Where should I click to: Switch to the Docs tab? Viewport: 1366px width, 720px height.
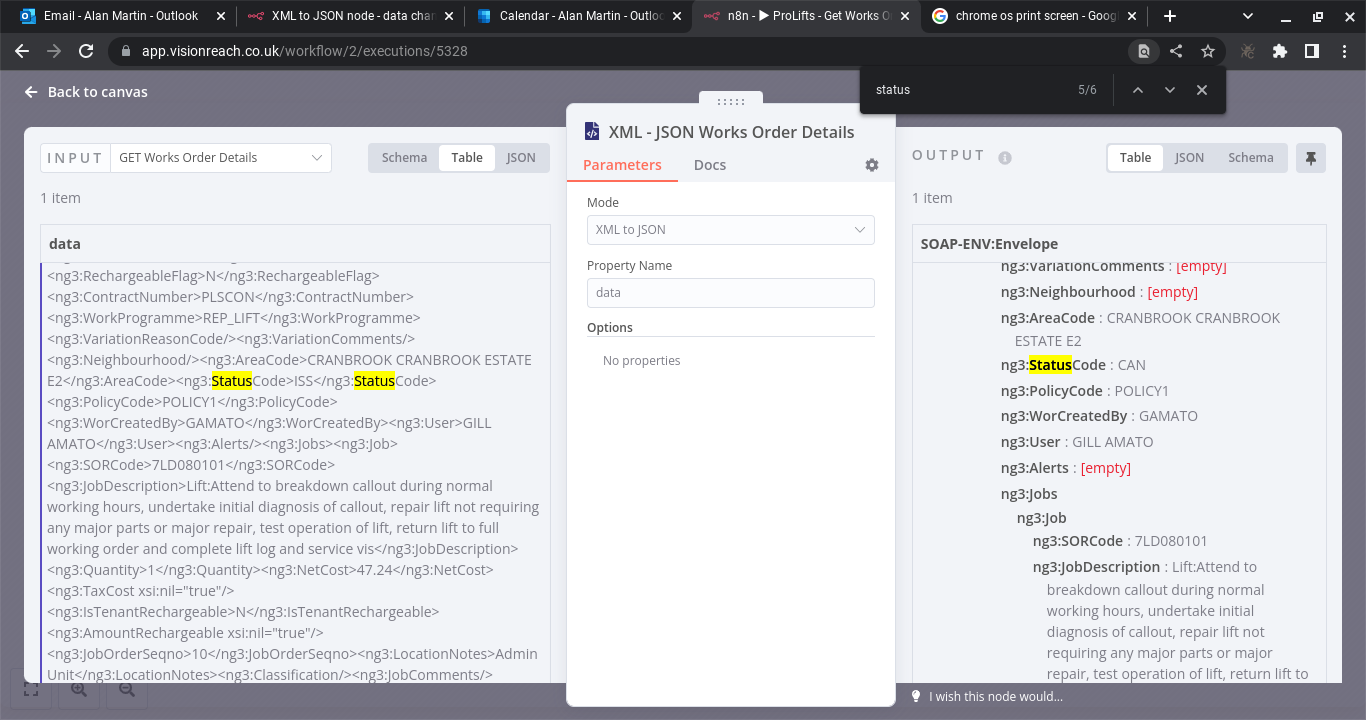pyautogui.click(x=710, y=165)
